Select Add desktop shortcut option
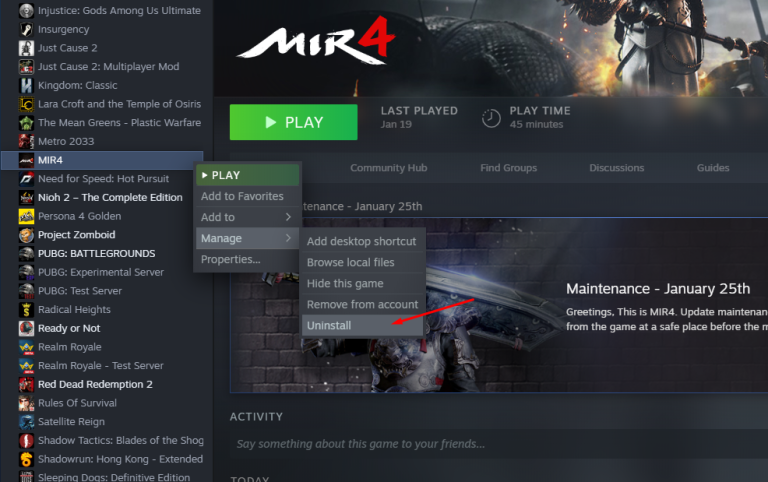The width and height of the screenshot is (768, 482). pos(362,241)
